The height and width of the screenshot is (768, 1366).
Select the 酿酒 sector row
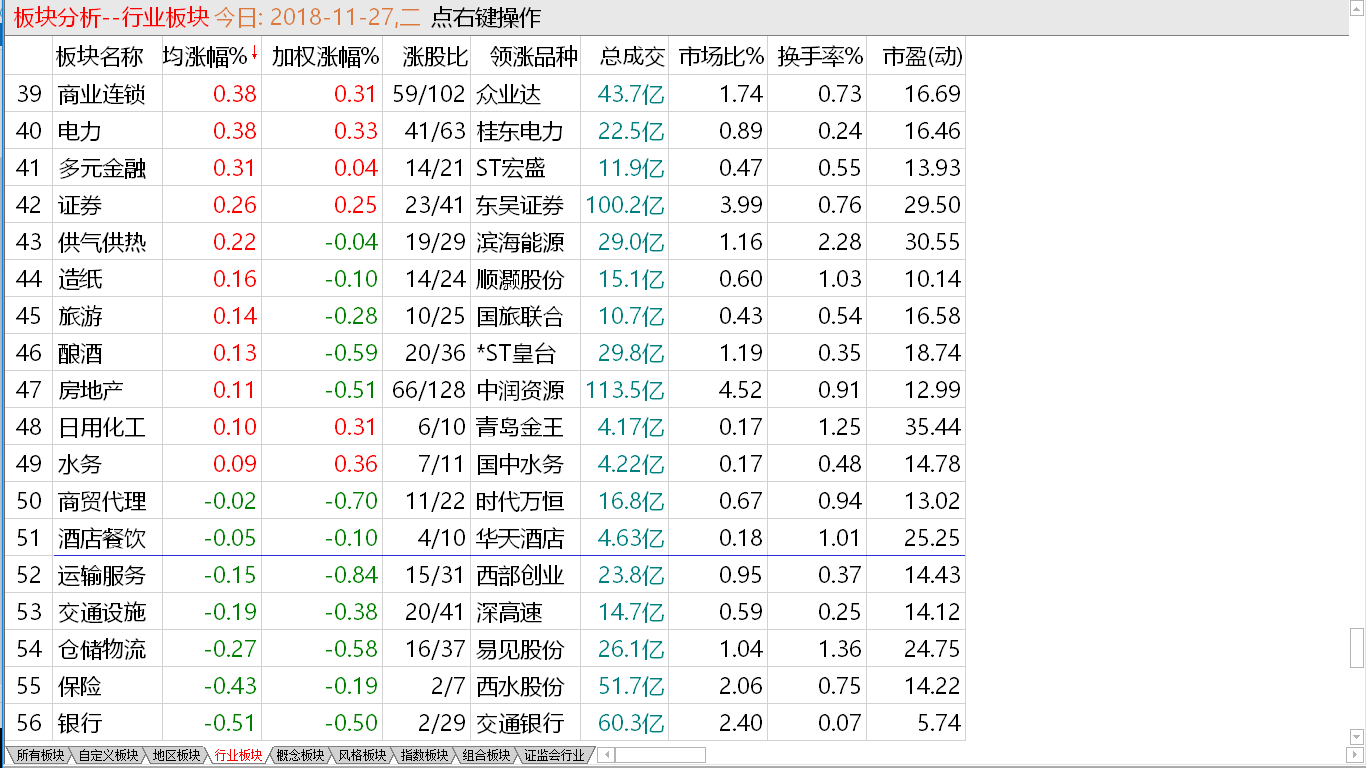(x=484, y=353)
